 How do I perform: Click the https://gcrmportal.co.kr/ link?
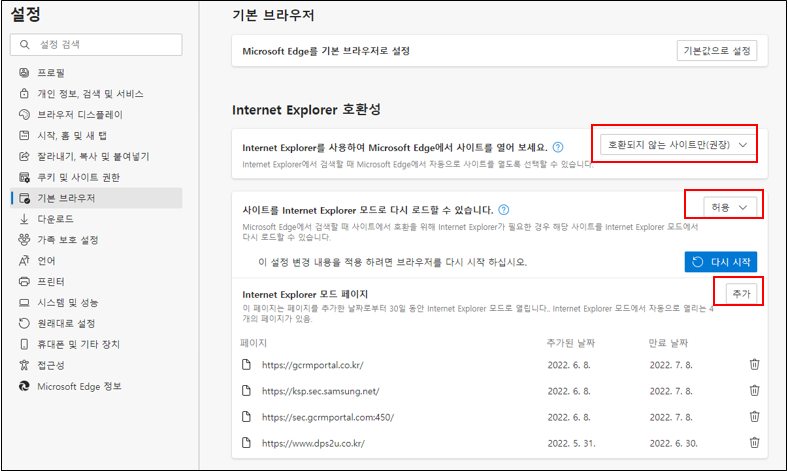click(313, 365)
